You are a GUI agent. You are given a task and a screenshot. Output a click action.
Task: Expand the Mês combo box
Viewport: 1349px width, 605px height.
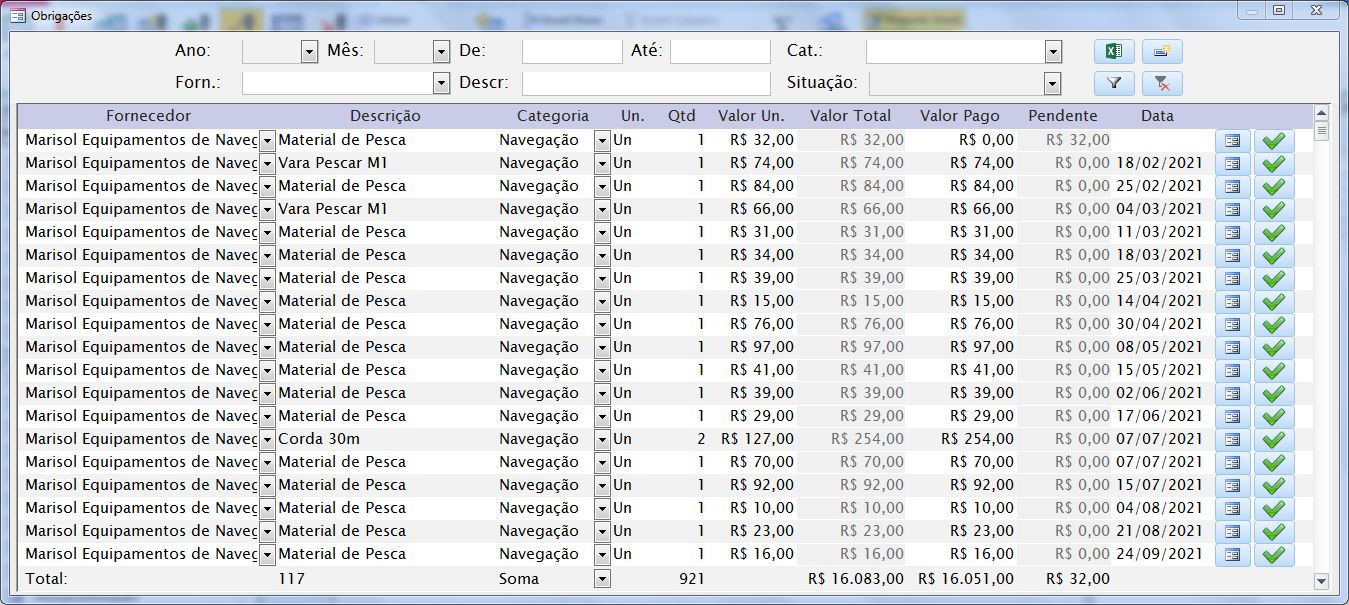[441, 51]
